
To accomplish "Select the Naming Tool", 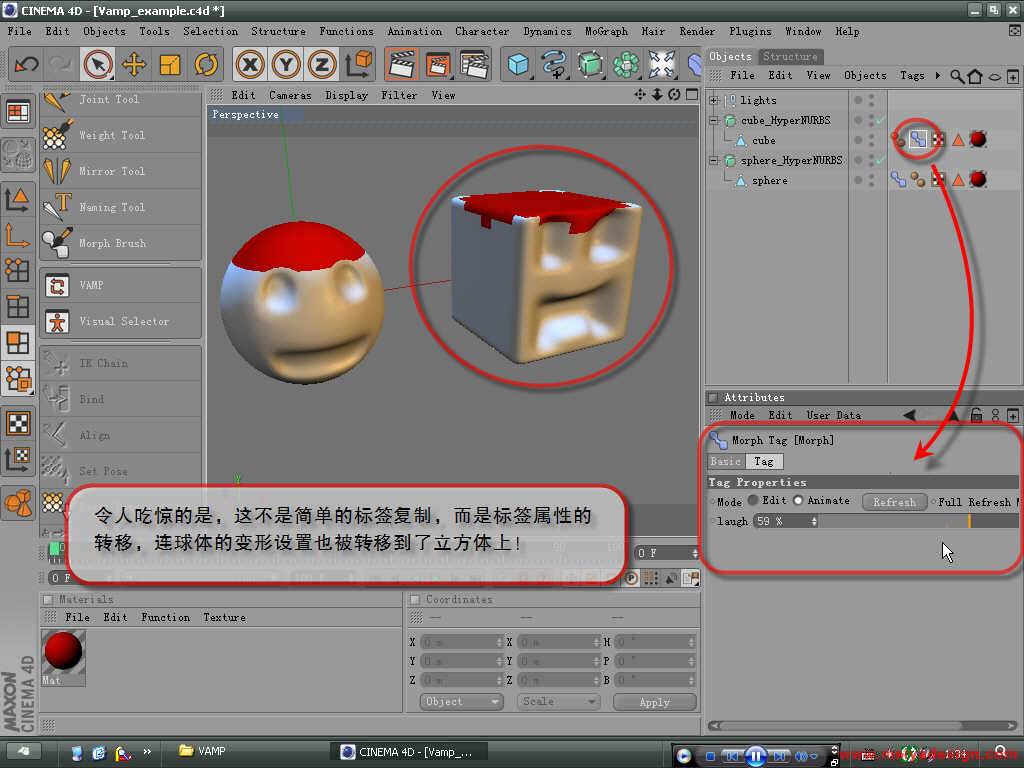I will 121,207.
